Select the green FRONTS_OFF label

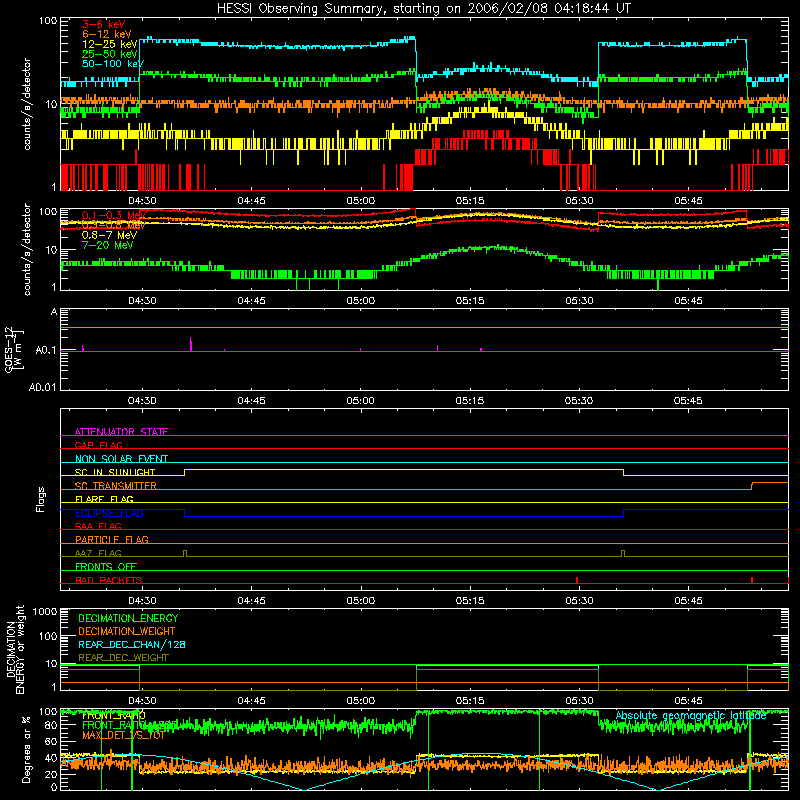click(x=106, y=566)
